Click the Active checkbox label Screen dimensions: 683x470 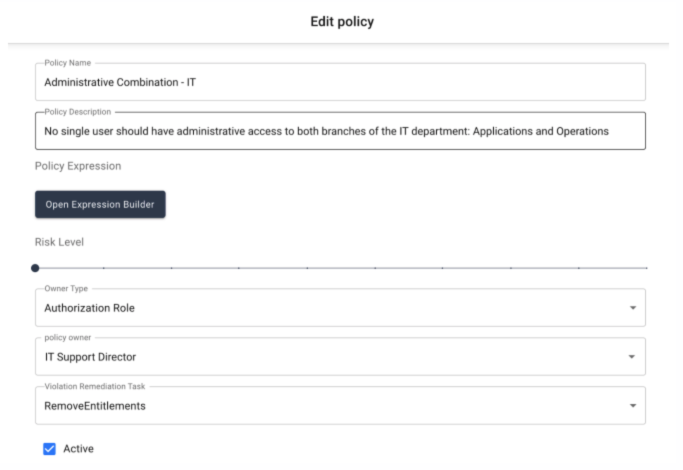[x=78, y=449]
